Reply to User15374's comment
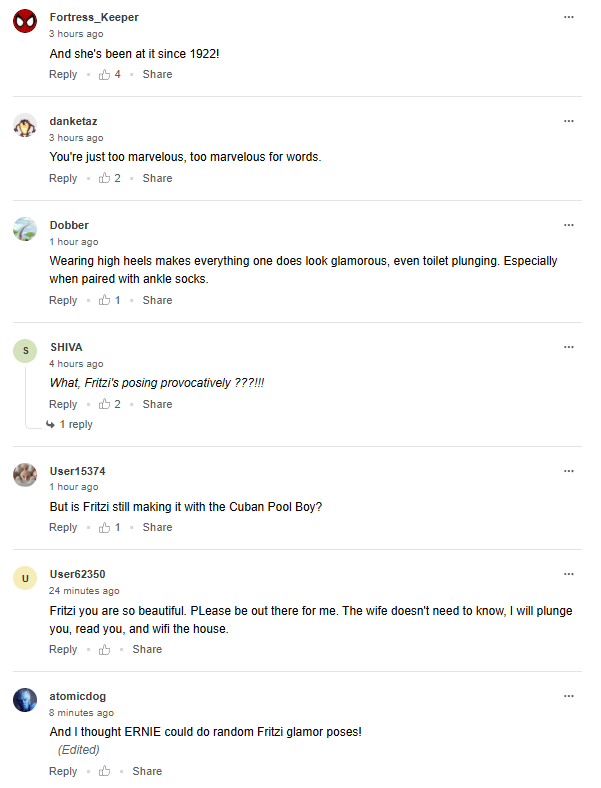 click(63, 528)
